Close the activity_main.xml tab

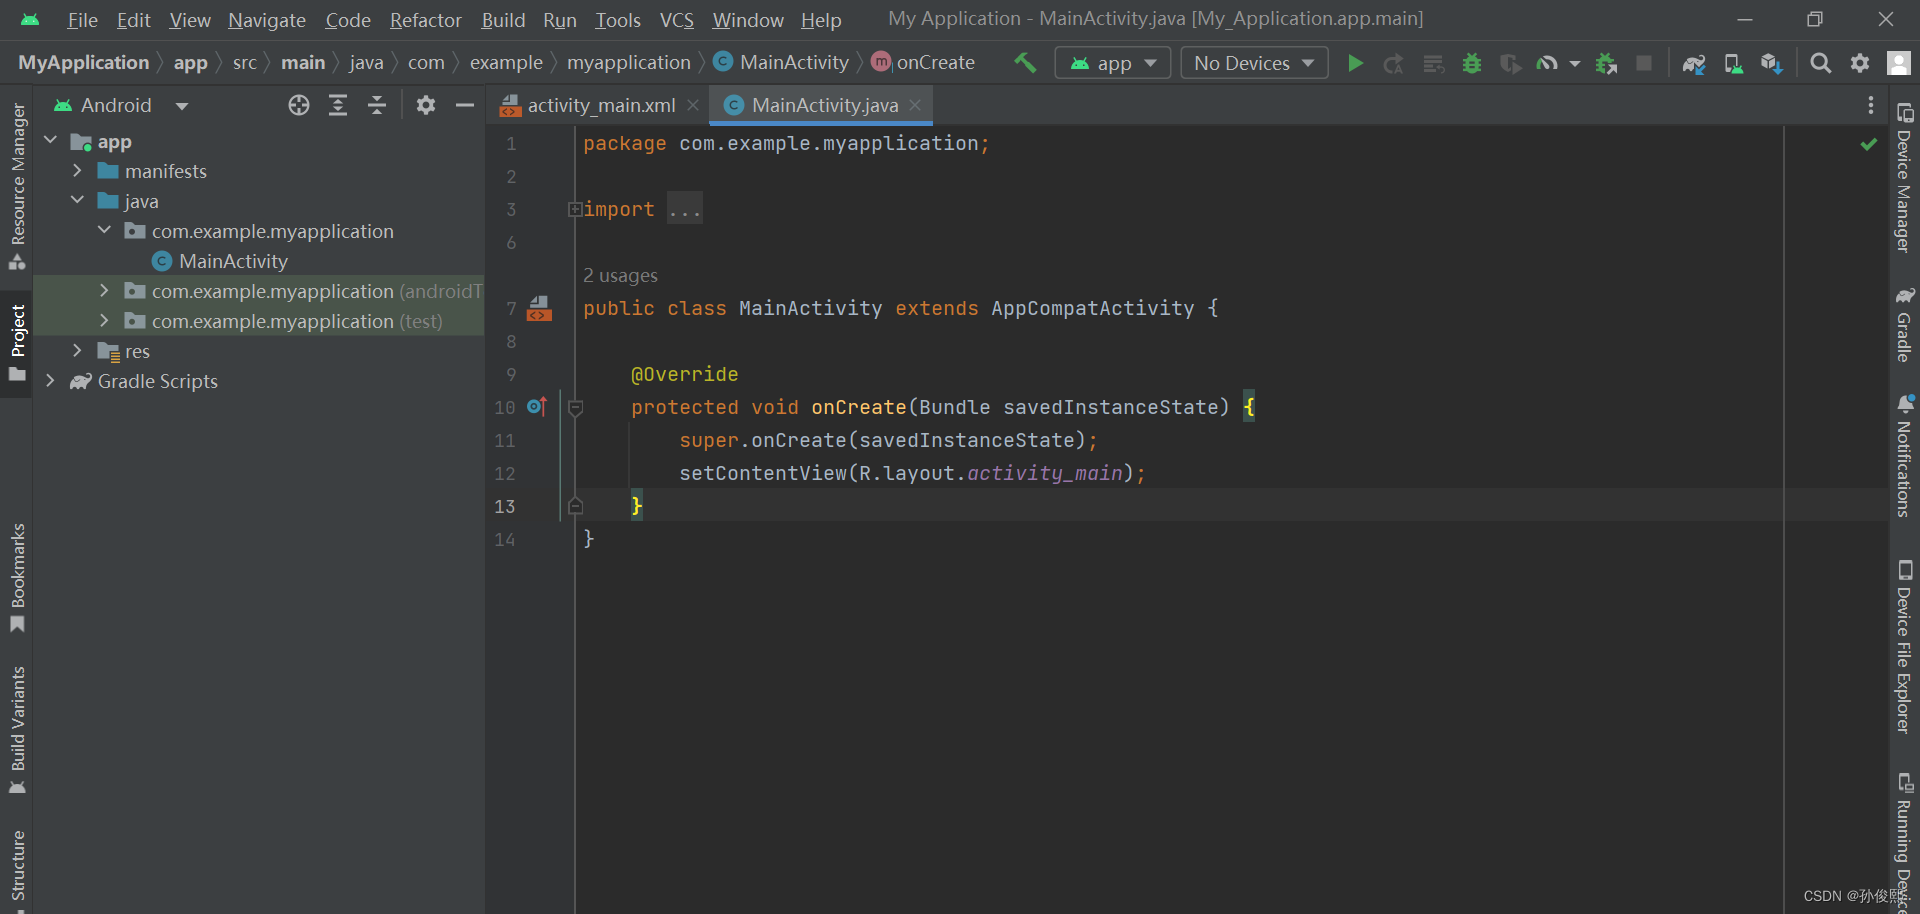pyautogui.click(x=693, y=105)
